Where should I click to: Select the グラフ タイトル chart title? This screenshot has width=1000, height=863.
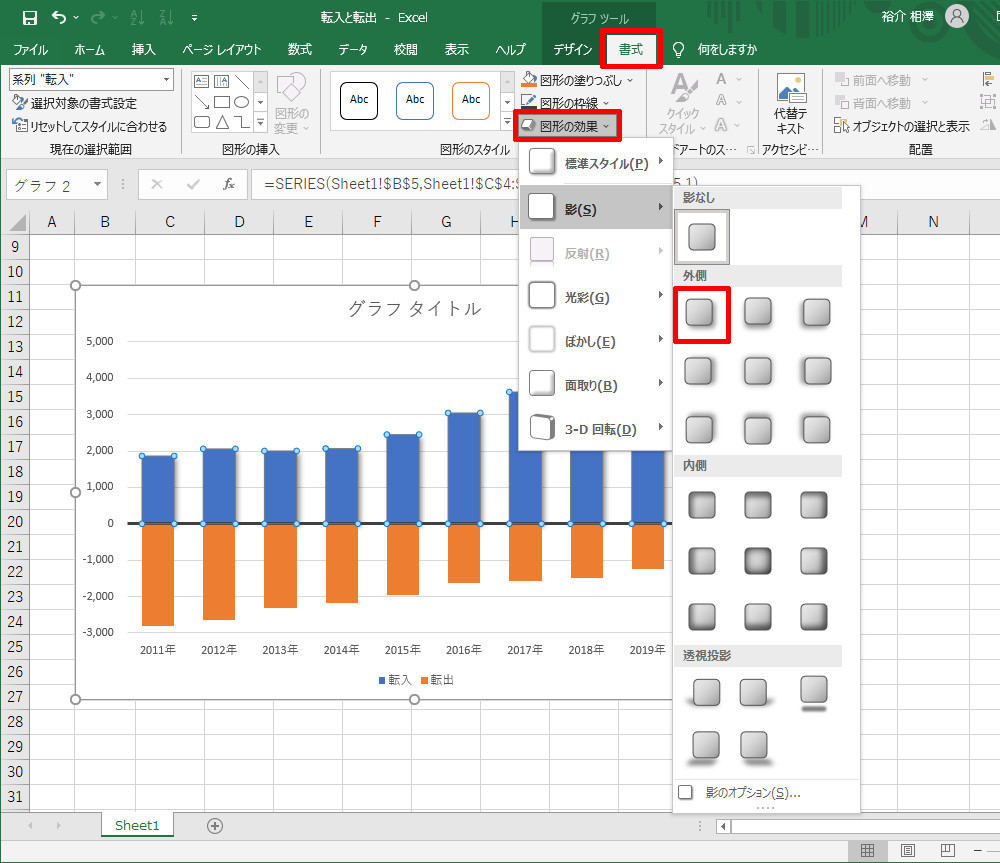pyautogui.click(x=415, y=309)
